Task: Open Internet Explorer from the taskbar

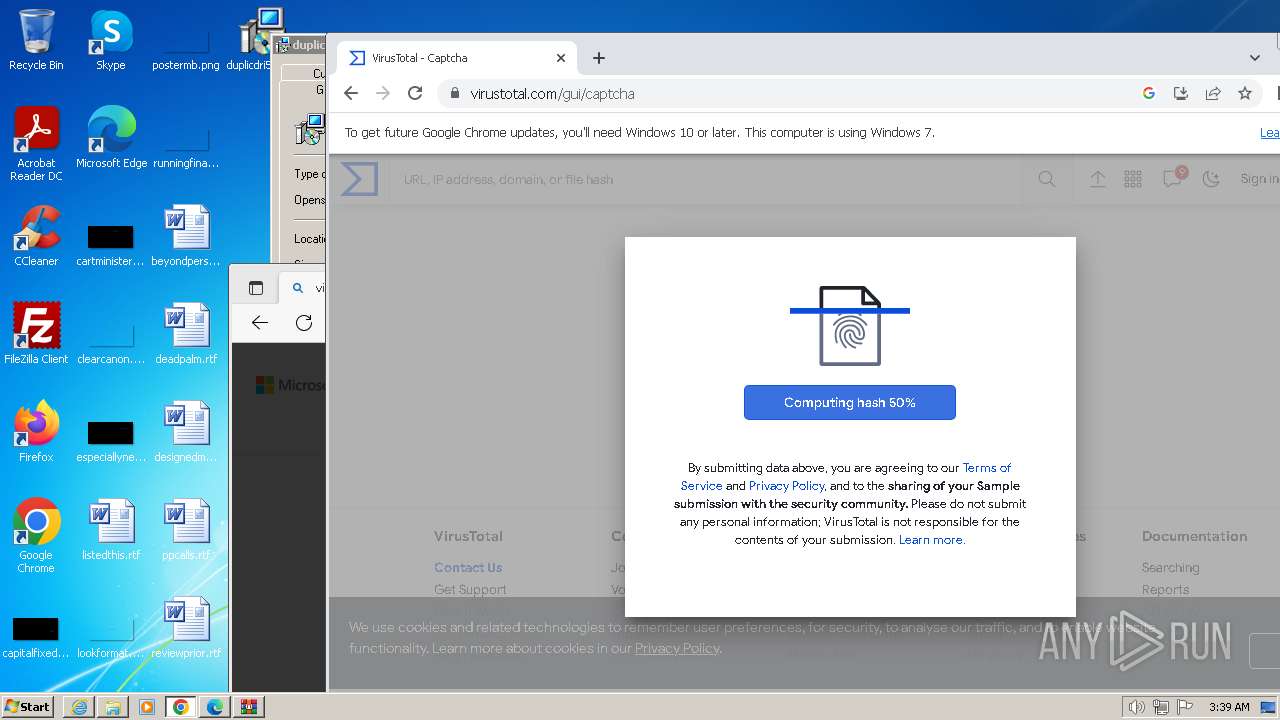Action: coord(79,707)
